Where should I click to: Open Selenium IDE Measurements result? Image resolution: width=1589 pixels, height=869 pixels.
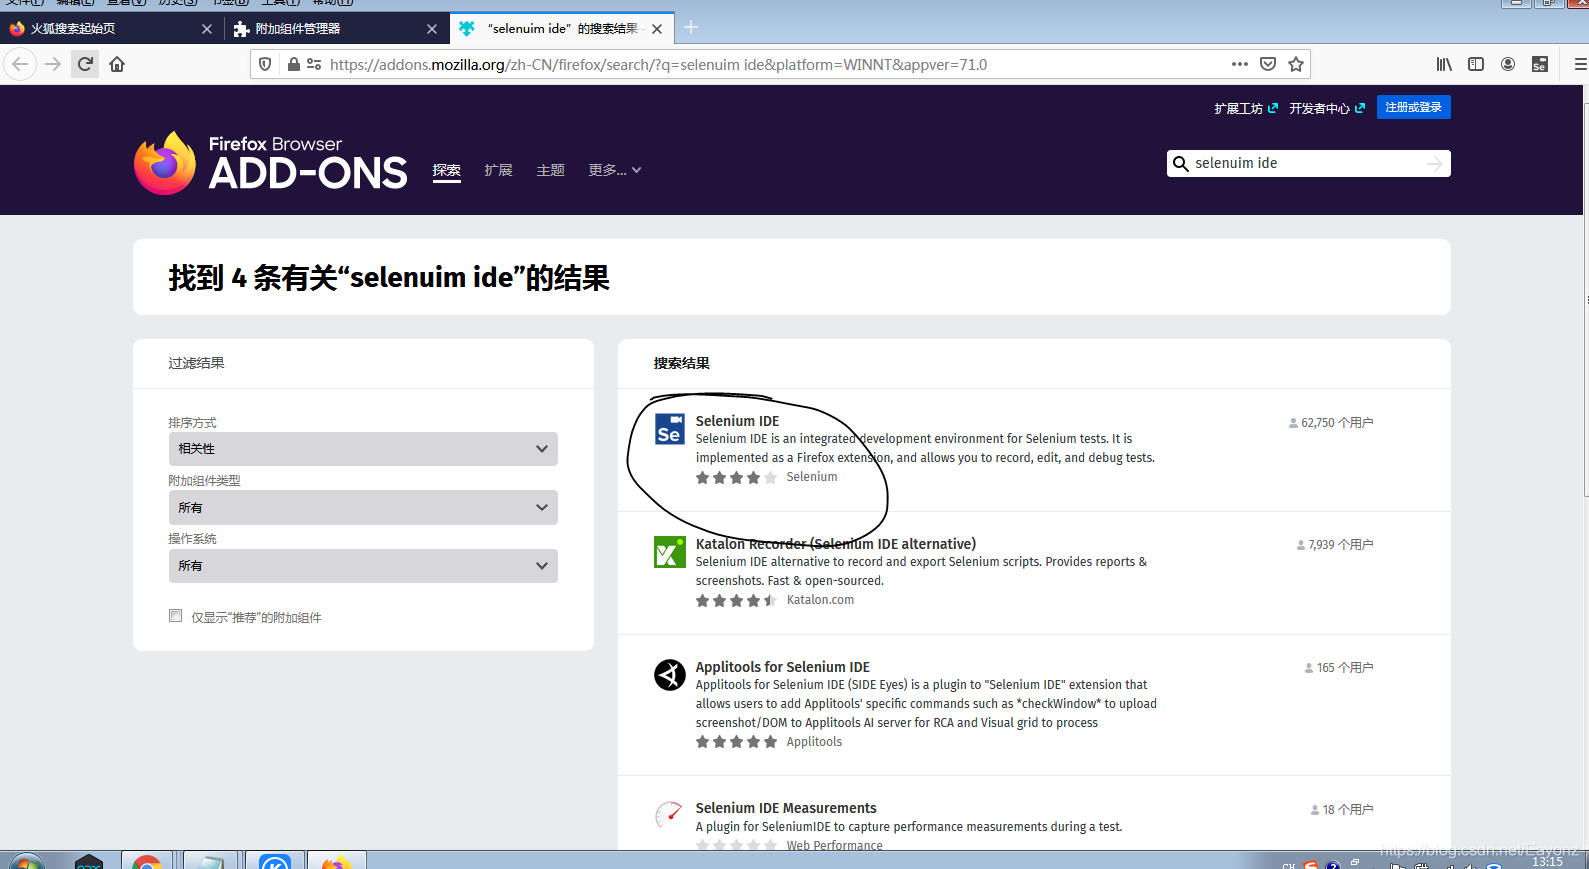pos(786,808)
